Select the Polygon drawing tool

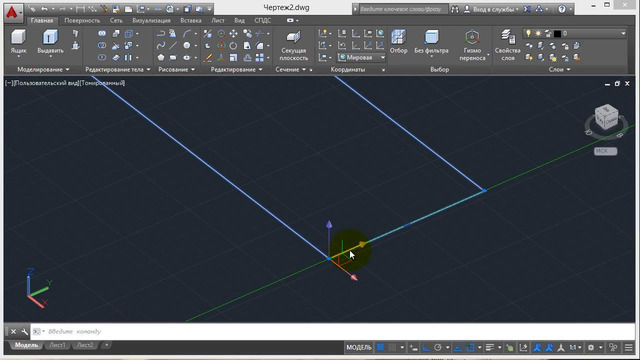coord(161,57)
